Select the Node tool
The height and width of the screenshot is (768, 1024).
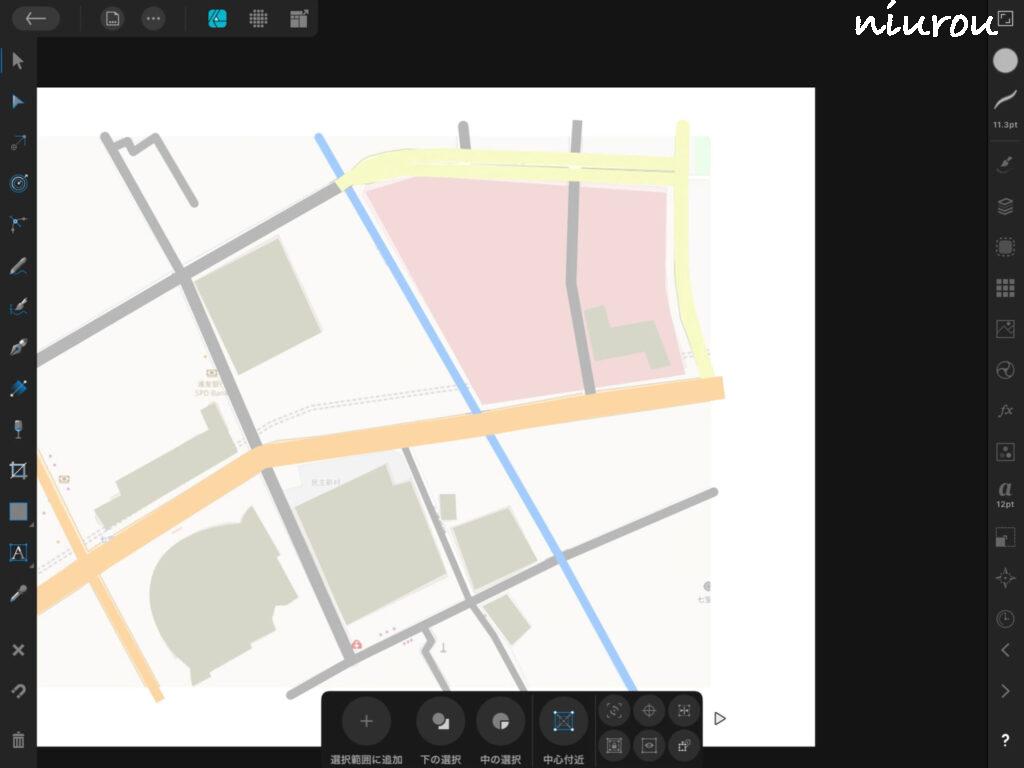click(18, 102)
